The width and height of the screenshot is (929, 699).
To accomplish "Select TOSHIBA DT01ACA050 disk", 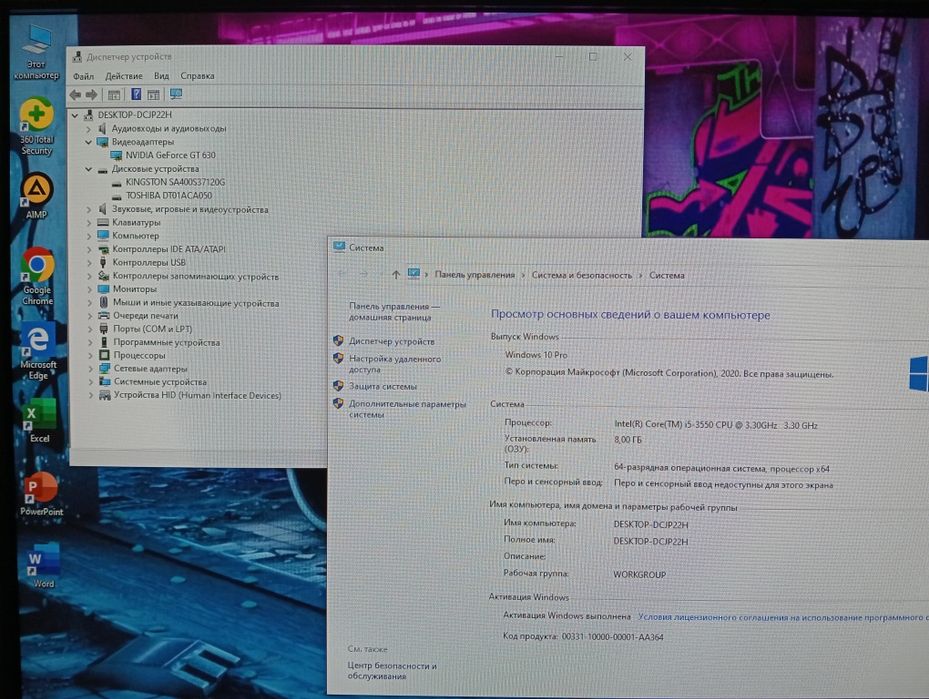I will click(x=168, y=195).
